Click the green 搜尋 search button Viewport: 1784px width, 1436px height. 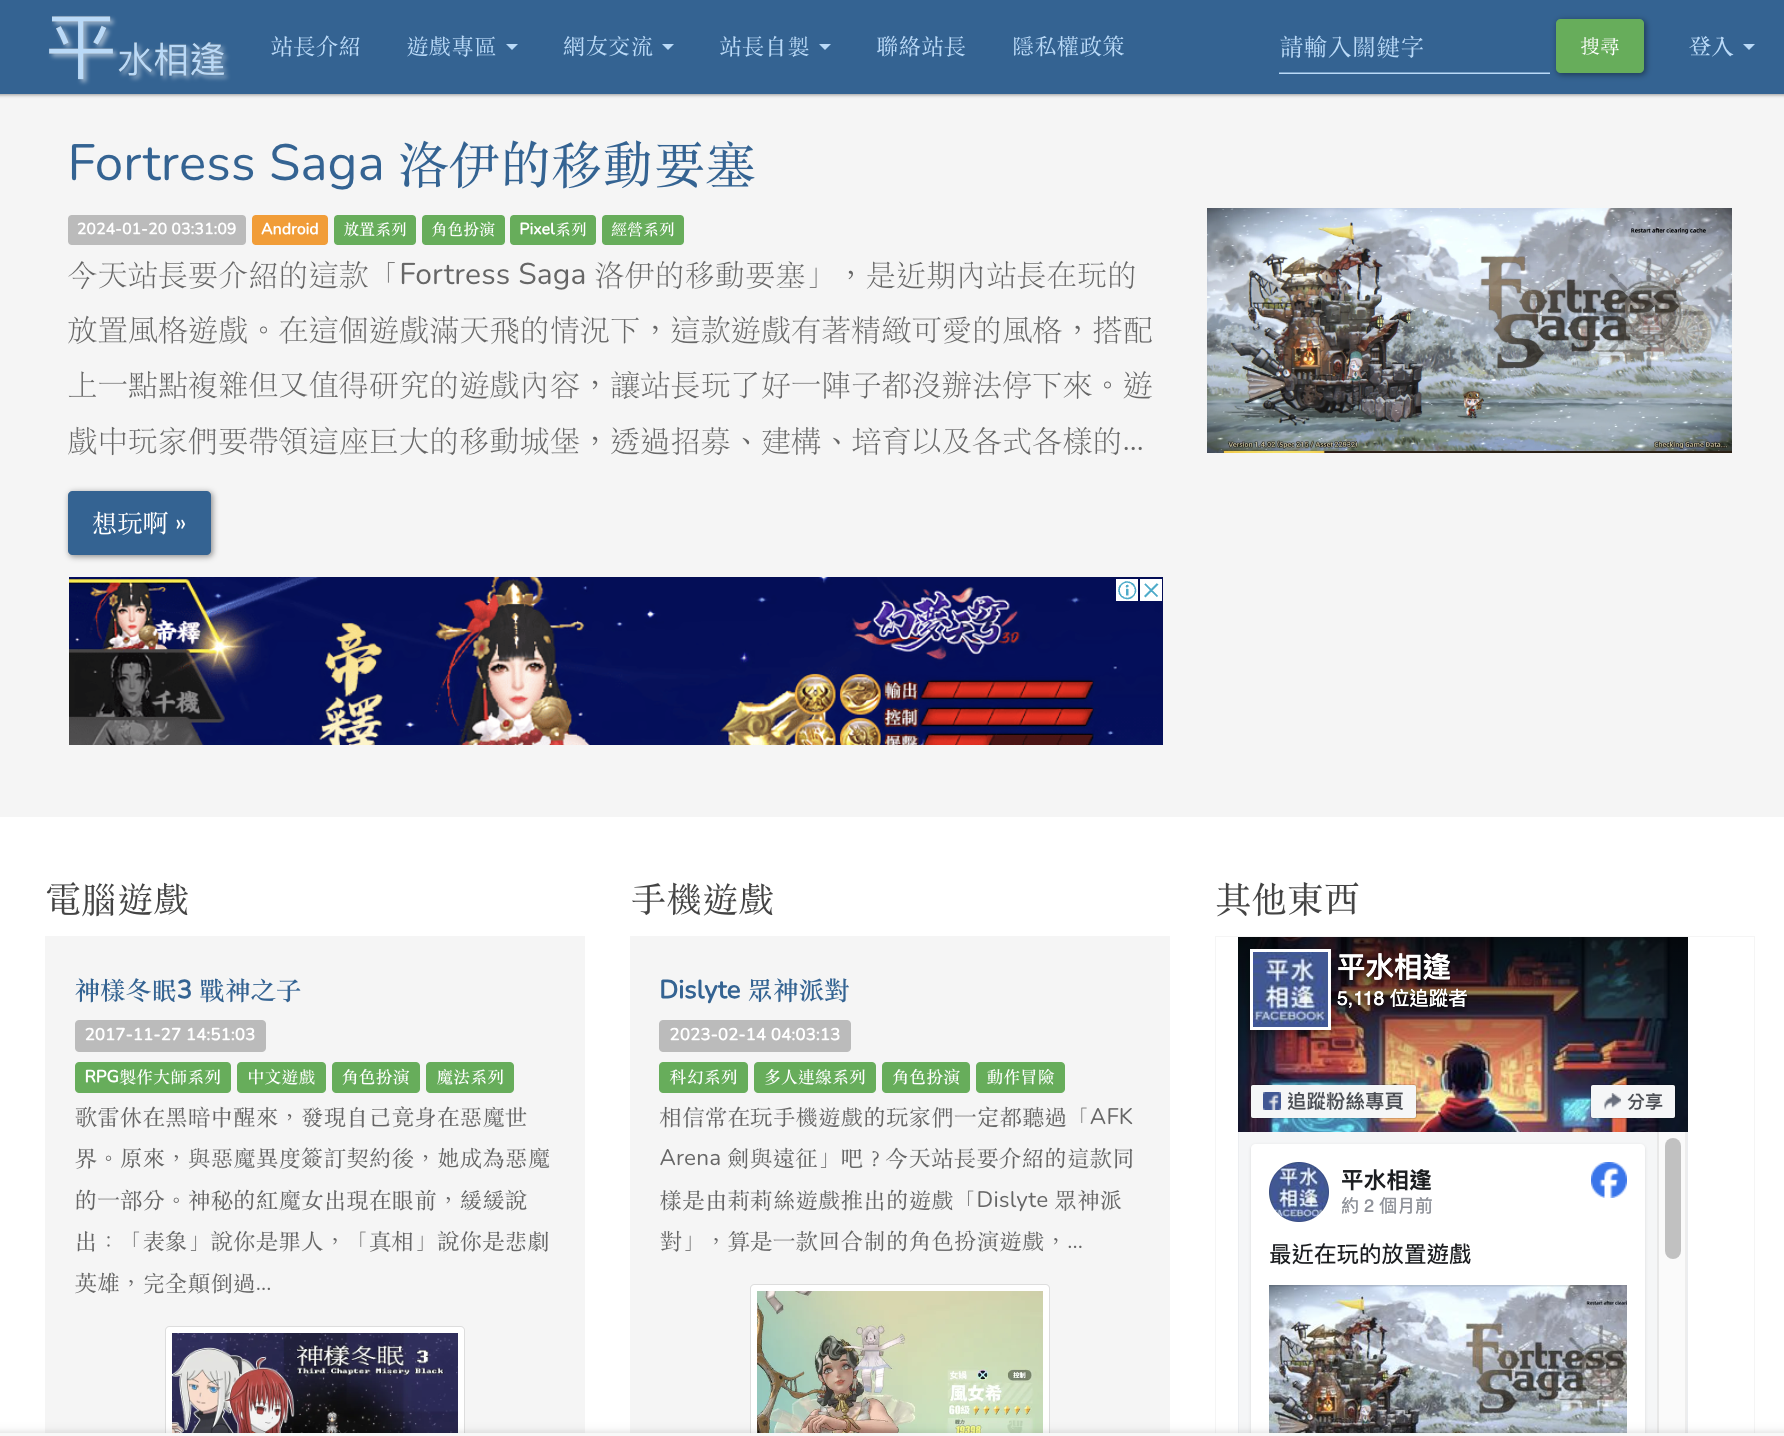click(1599, 46)
